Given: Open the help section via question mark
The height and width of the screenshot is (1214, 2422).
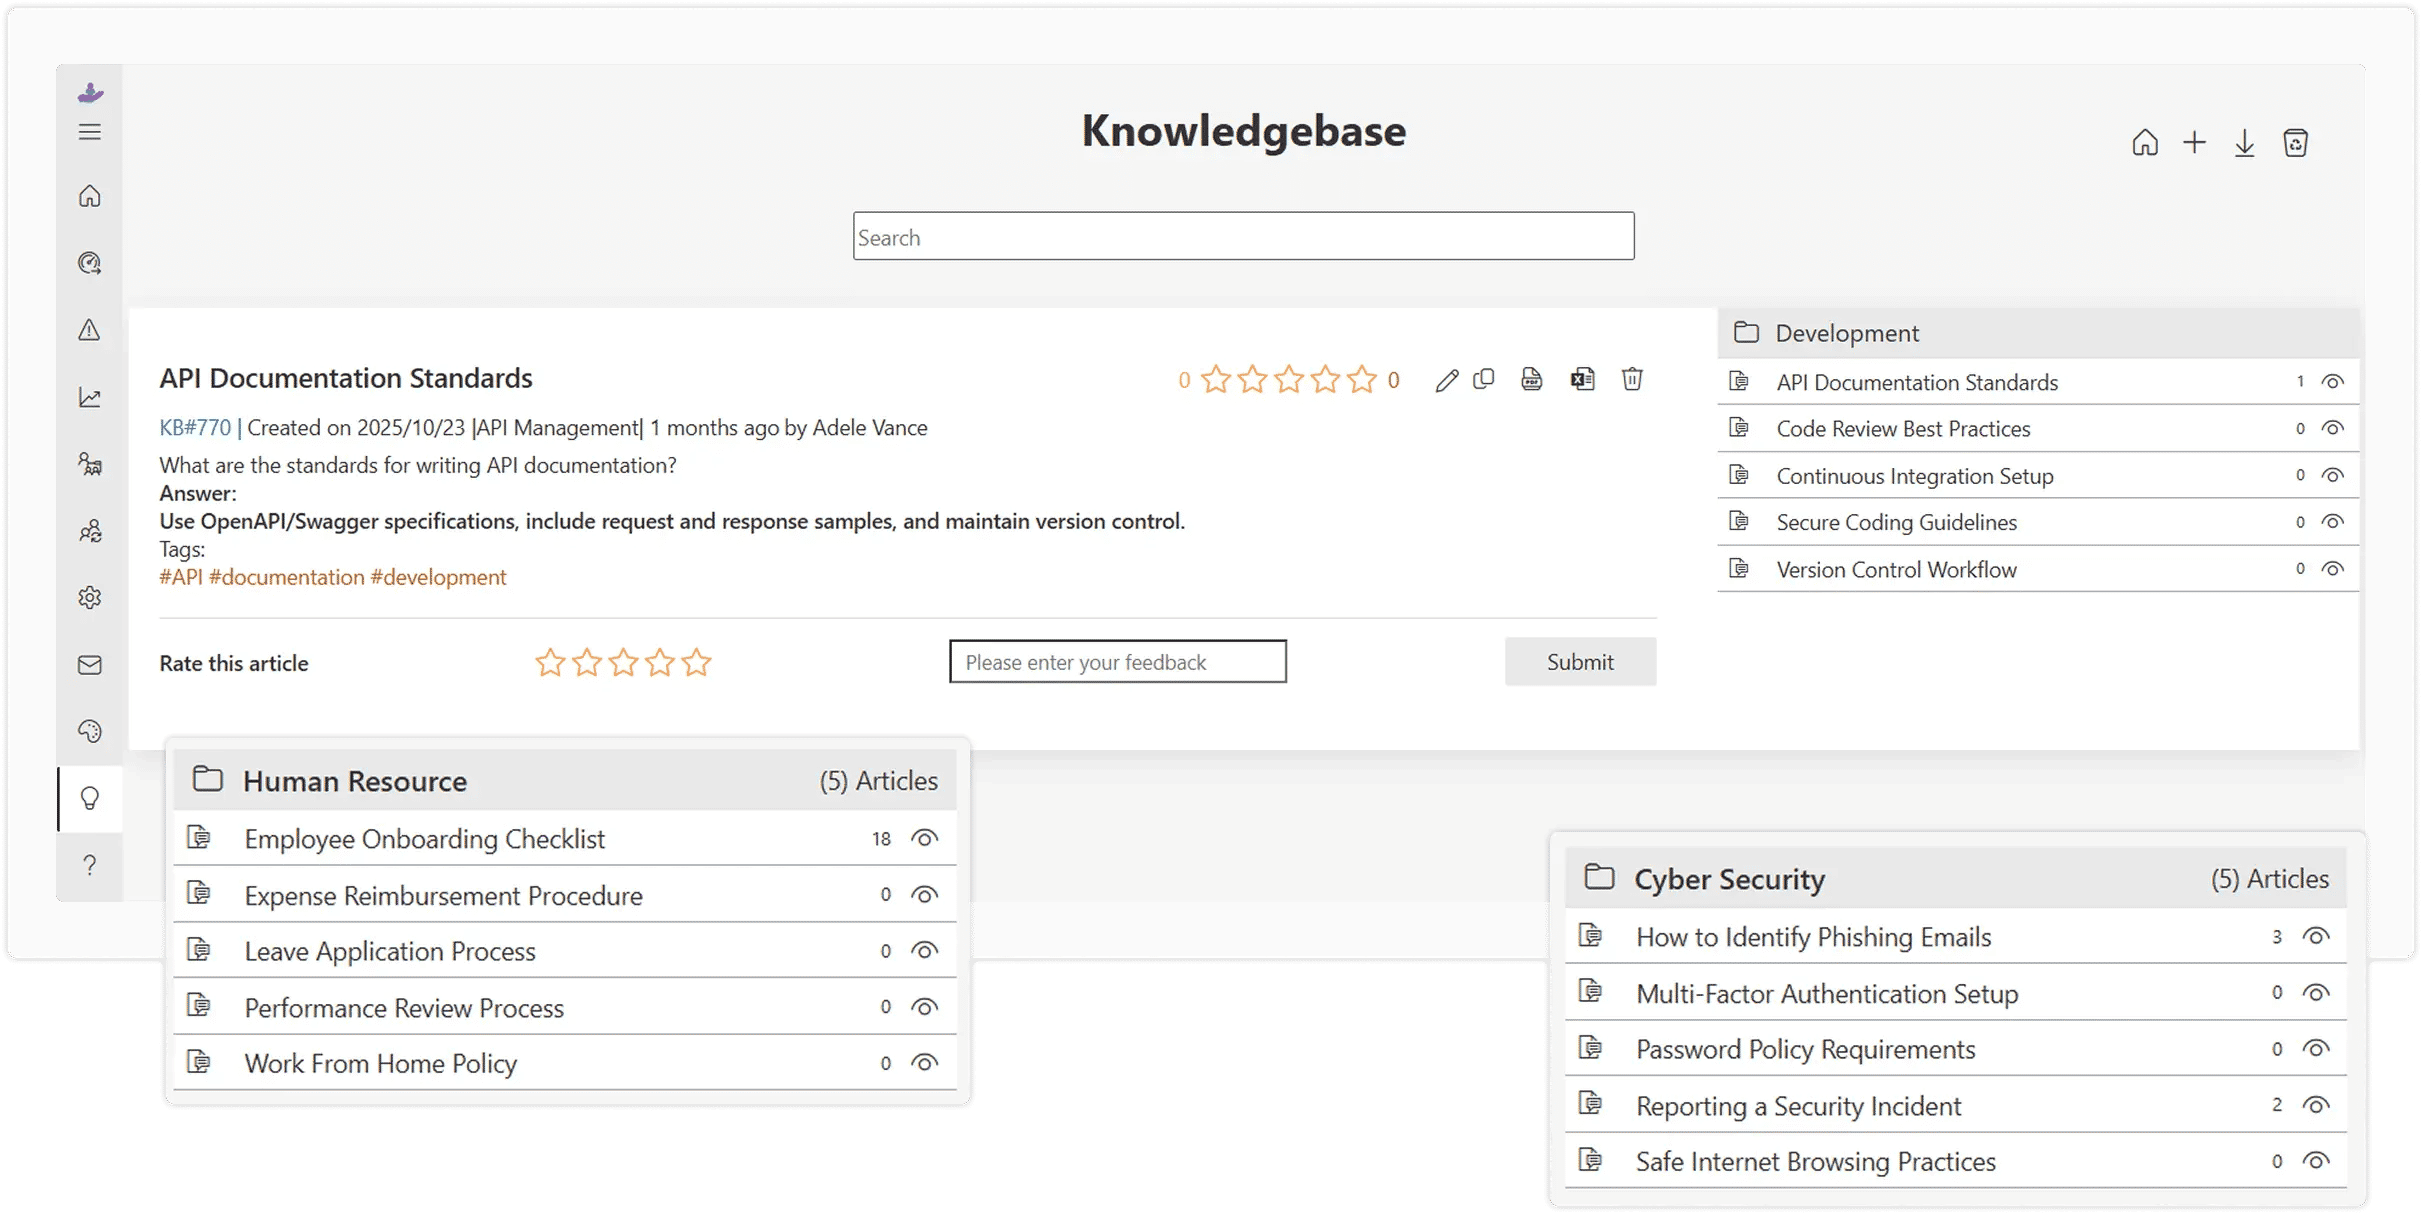Looking at the screenshot, I should pos(90,864).
